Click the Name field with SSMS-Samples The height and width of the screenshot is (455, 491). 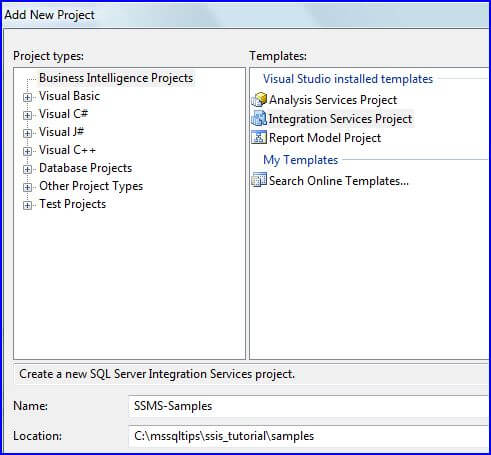pyautogui.click(x=309, y=406)
